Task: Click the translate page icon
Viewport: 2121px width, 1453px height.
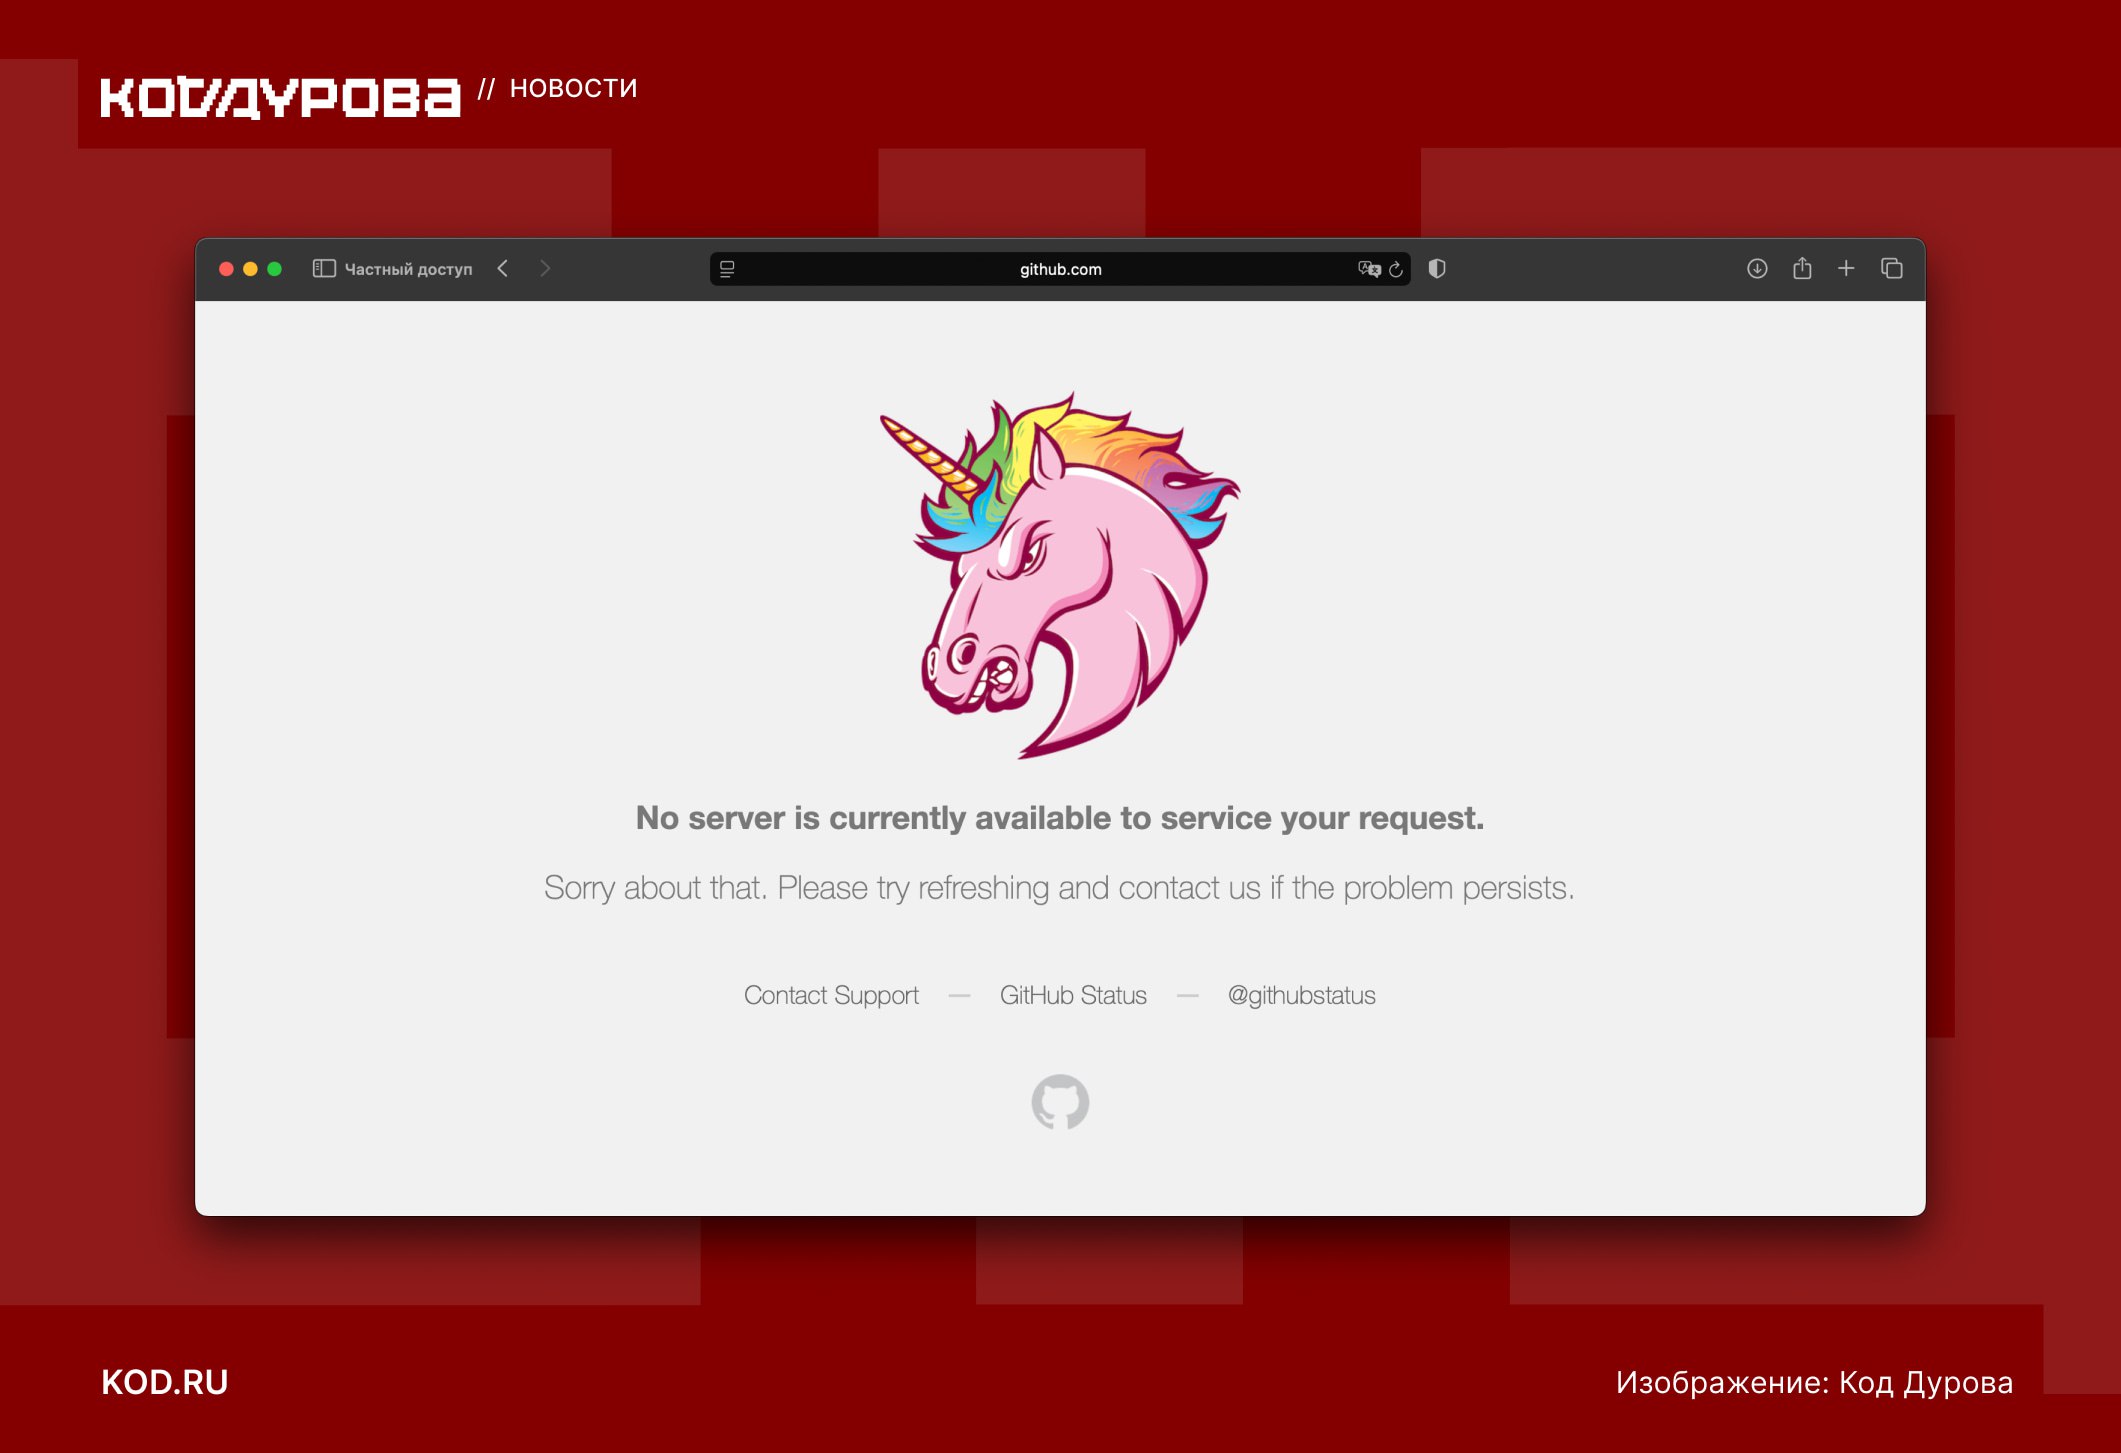Action: (1368, 269)
